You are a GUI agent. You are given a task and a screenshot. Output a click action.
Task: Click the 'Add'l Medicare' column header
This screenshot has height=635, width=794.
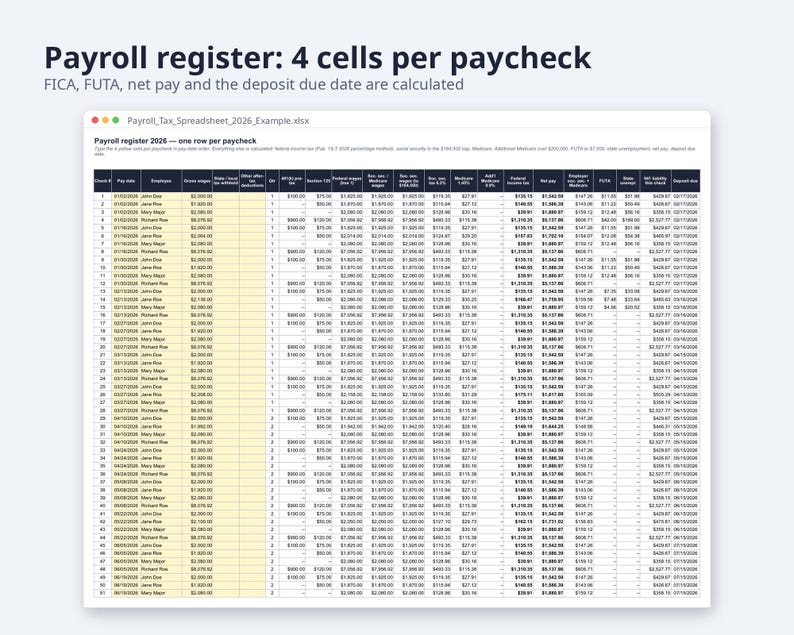(490, 181)
